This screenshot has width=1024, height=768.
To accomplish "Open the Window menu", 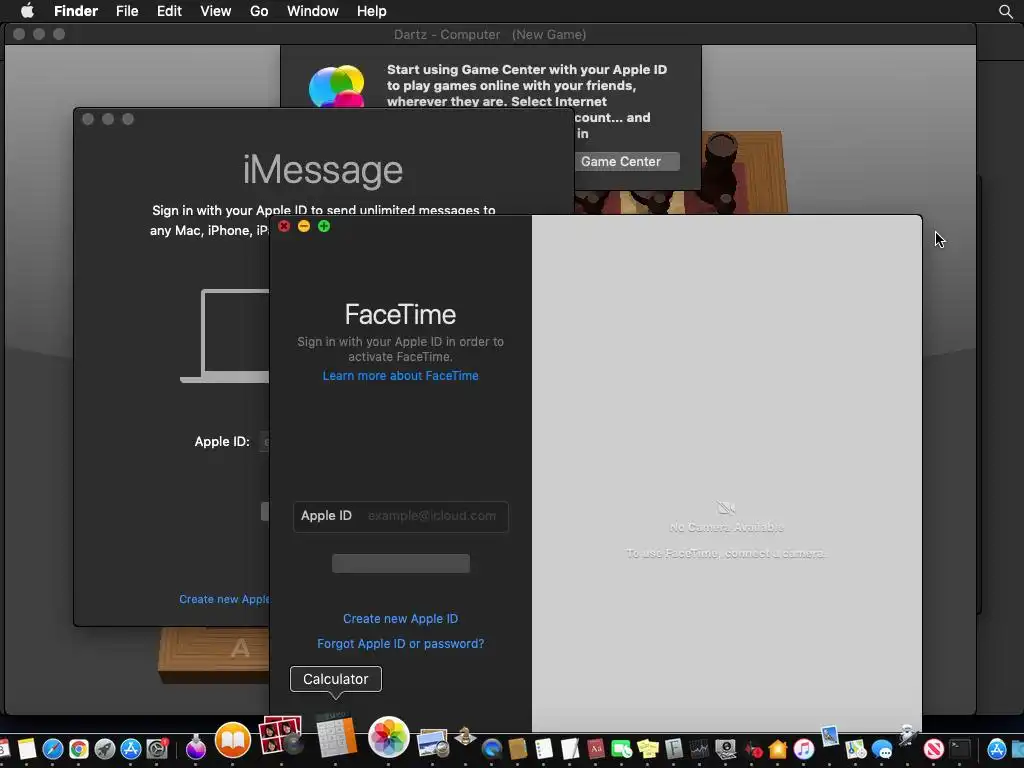I will click(313, 11).
